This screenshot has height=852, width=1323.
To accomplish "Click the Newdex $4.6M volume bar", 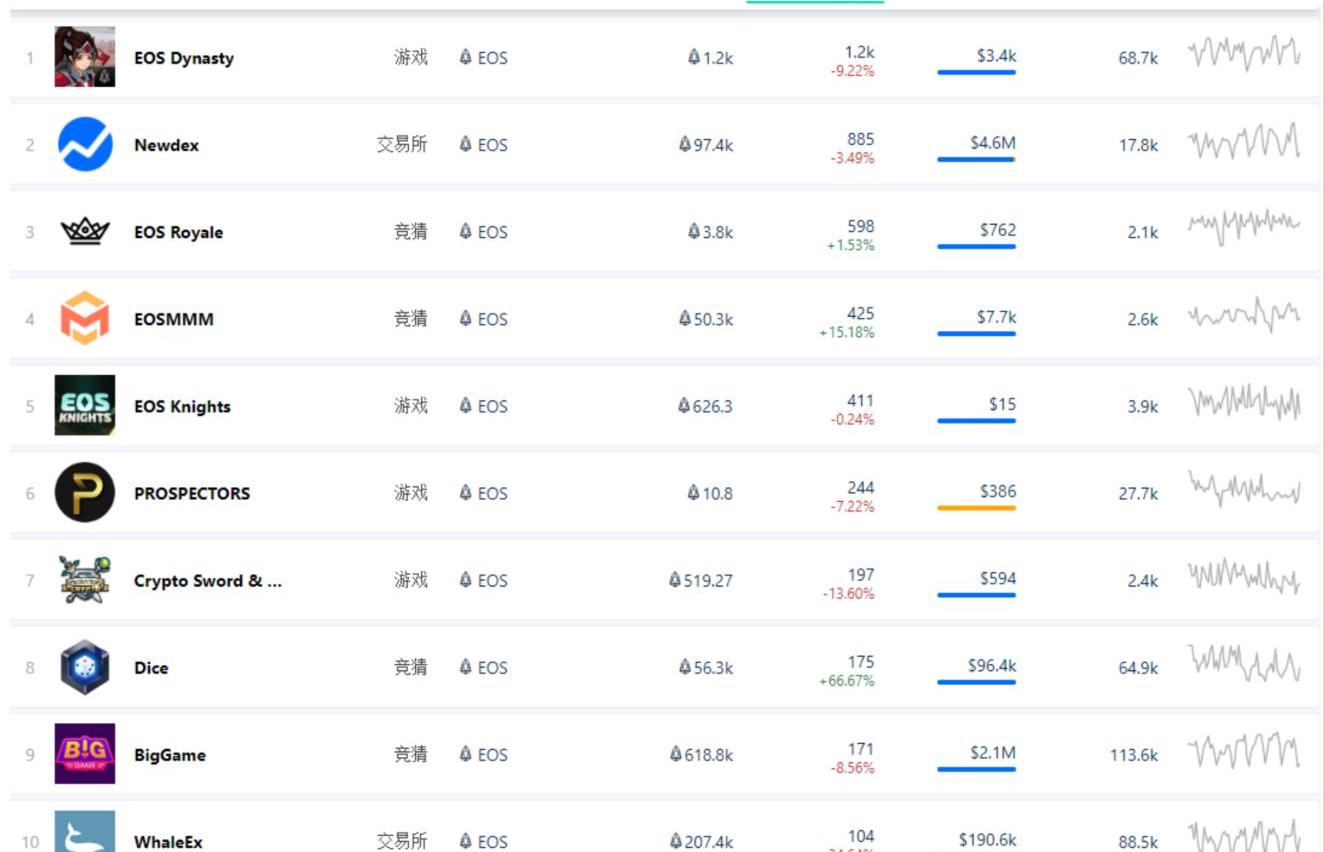I will (976, 159).
